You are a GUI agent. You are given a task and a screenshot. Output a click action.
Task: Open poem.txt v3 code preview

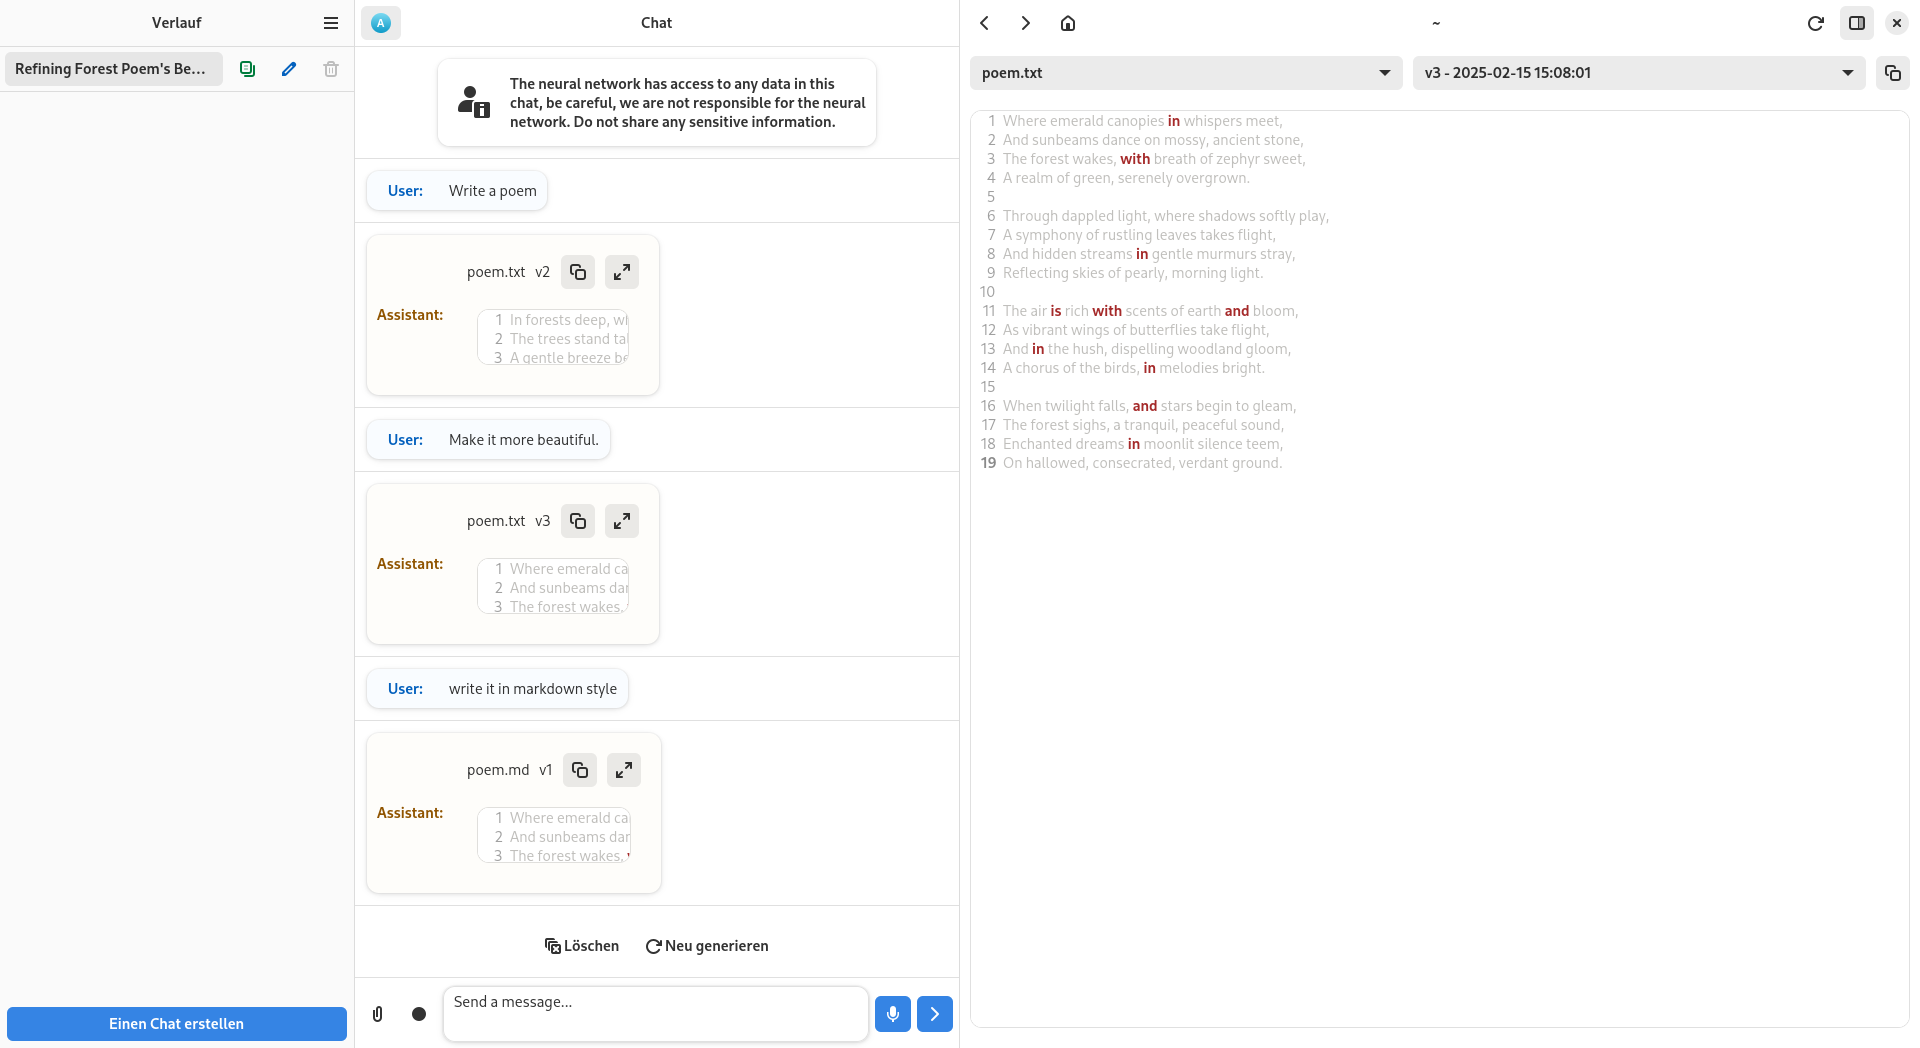[x=553, y=587]
